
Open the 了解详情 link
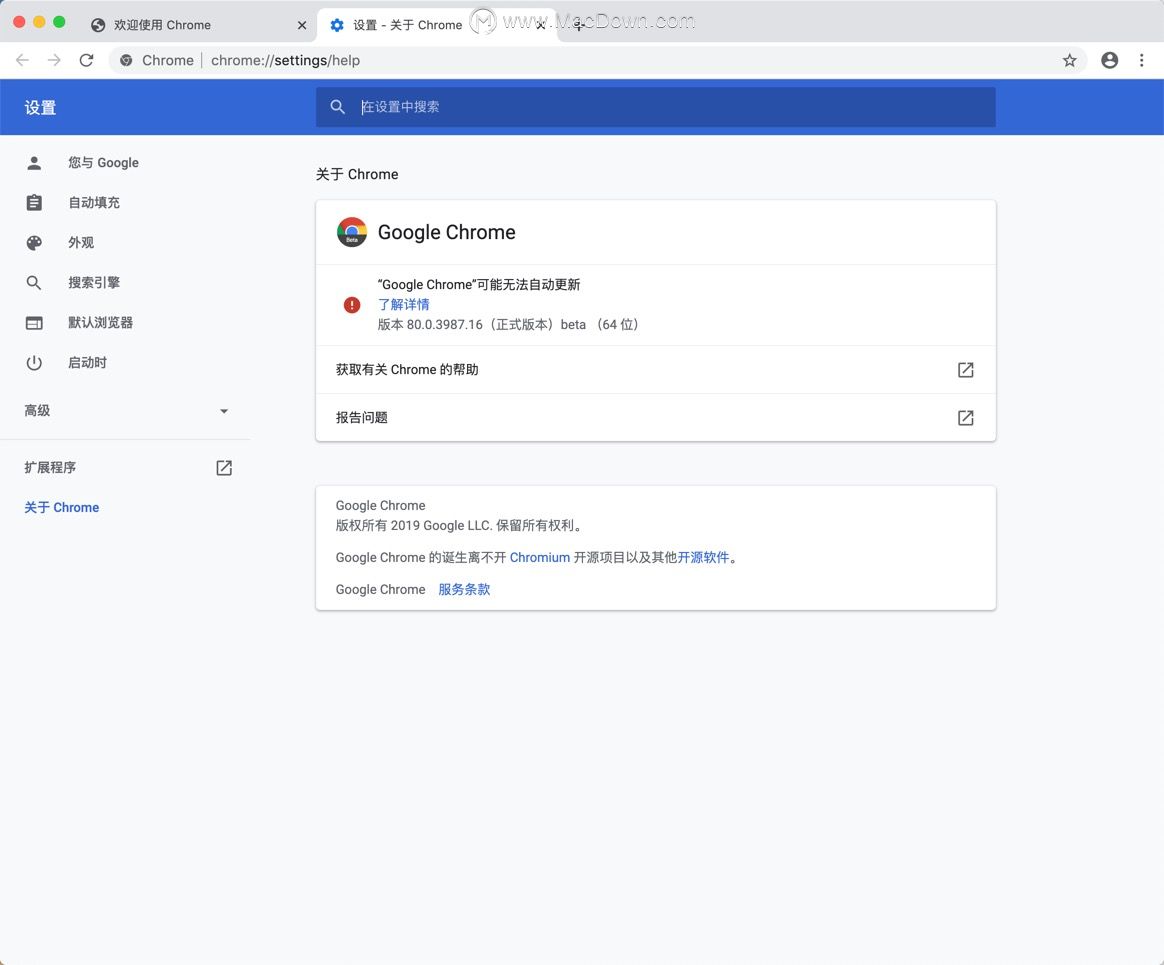pyautogui.click(x=404, y=304)
